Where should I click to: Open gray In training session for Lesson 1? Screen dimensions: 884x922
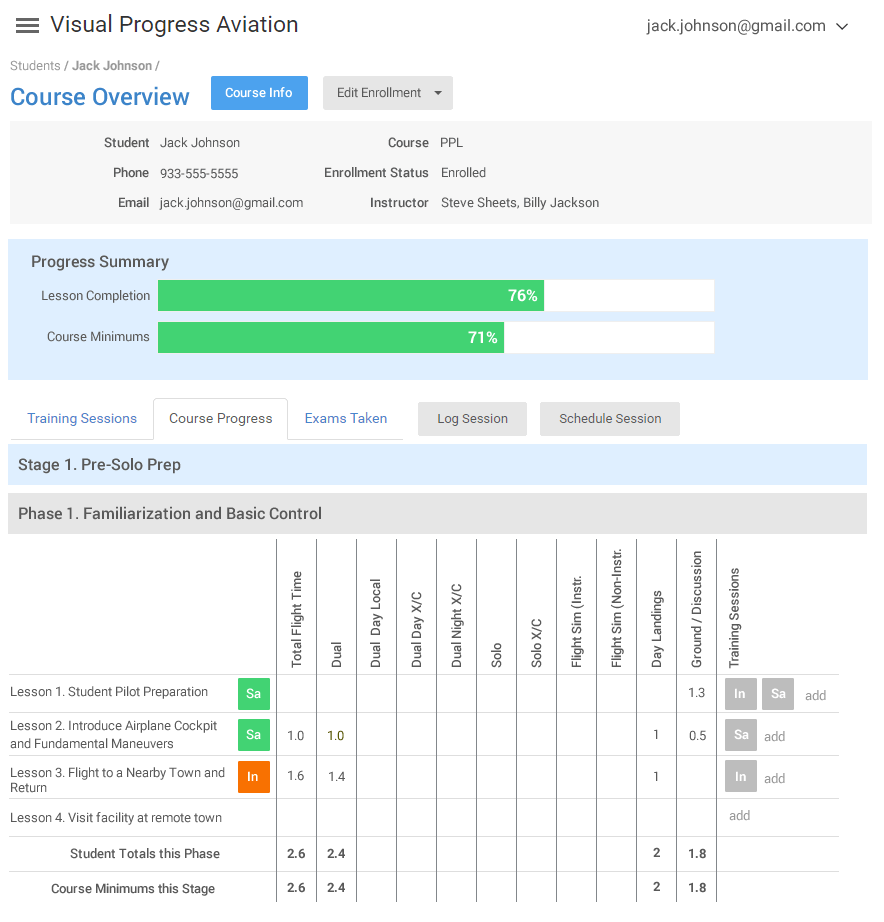(740, 694)
